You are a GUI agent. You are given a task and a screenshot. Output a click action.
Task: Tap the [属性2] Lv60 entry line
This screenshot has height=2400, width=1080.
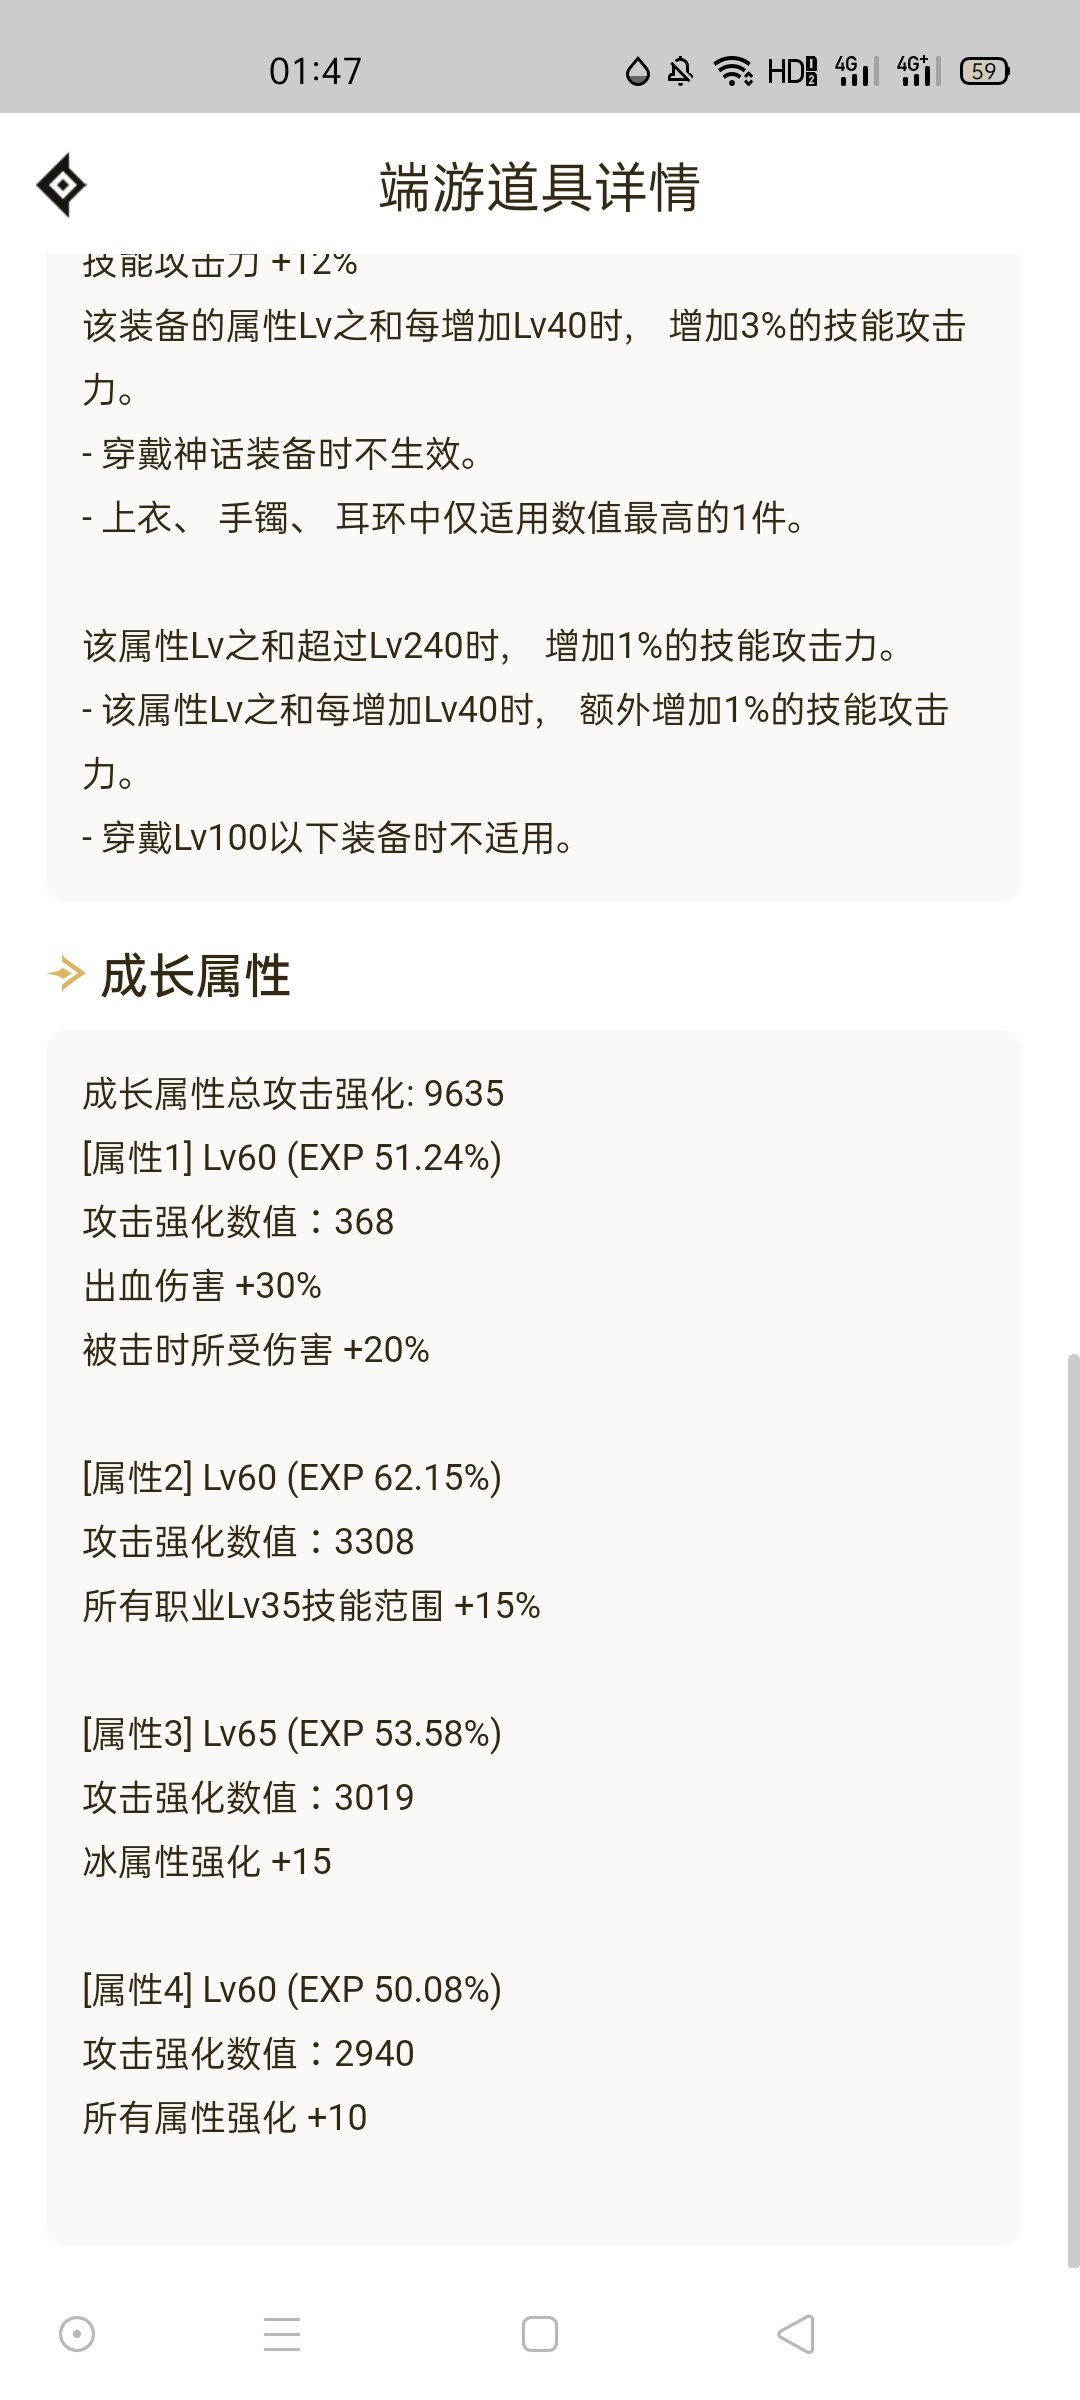click(x=292, y=1478)
